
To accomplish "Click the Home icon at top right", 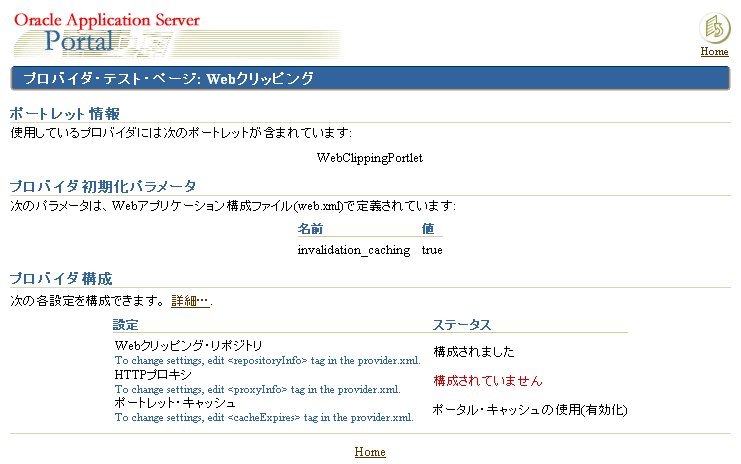I will pyautogui.click(x=715, y=28).
